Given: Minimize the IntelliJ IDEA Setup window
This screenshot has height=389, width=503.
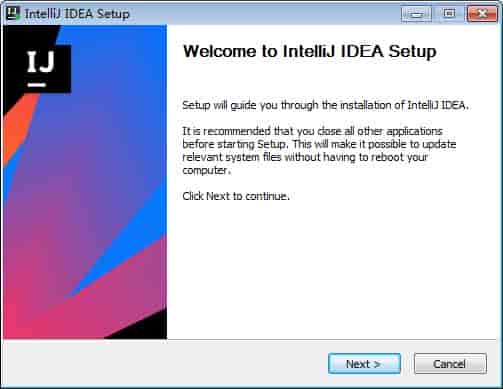Looking at the screenshot, I should [x=416, y=14].
